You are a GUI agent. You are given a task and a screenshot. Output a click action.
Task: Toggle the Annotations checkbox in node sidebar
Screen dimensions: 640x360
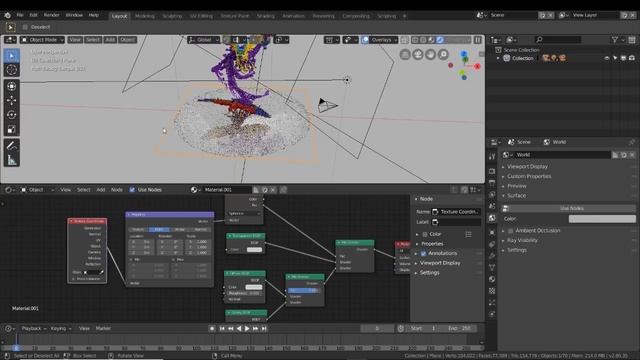(x=424, y=253)
